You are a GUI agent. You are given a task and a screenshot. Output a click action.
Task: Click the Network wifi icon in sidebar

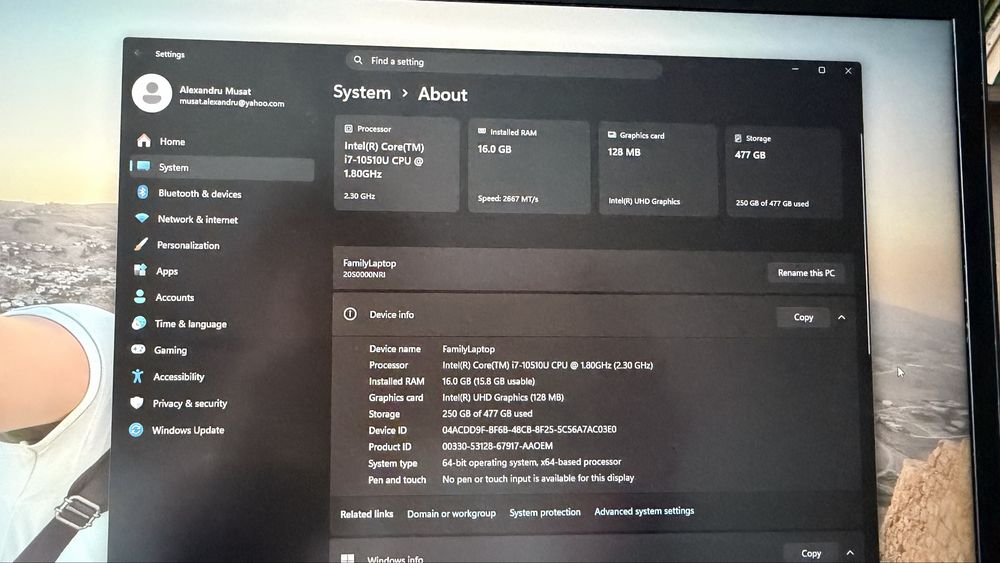point(142,218)
